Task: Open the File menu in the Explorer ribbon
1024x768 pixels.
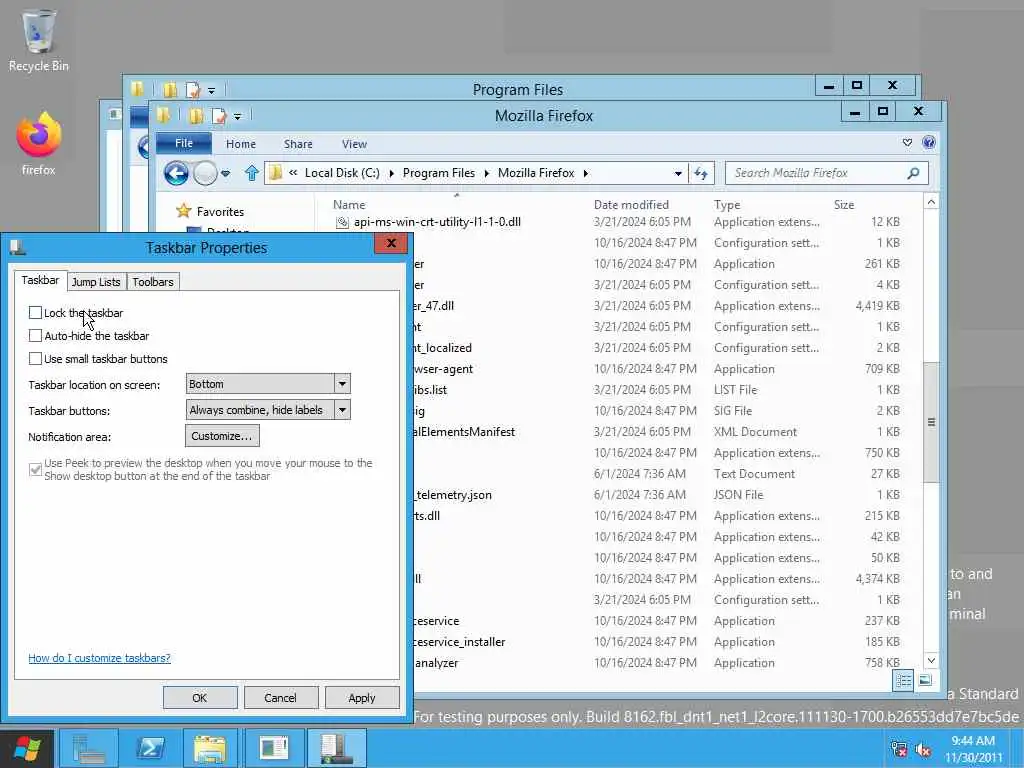Action: [184, 143]
